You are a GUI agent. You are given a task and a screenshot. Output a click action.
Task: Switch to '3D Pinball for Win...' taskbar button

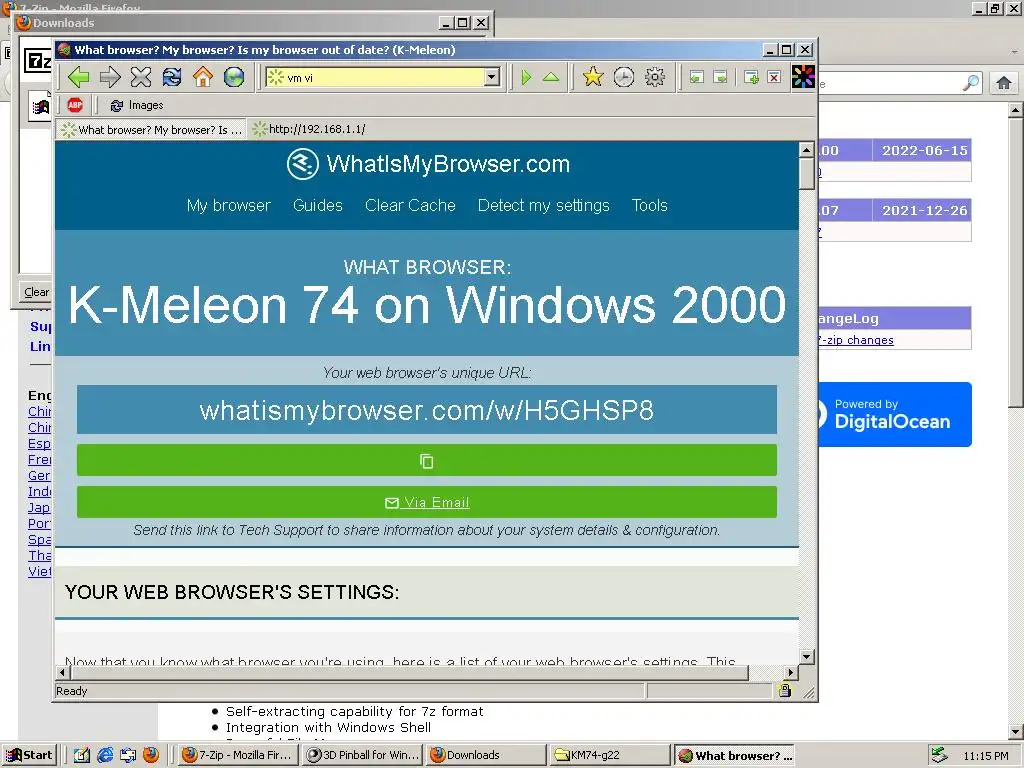[363, 755]
